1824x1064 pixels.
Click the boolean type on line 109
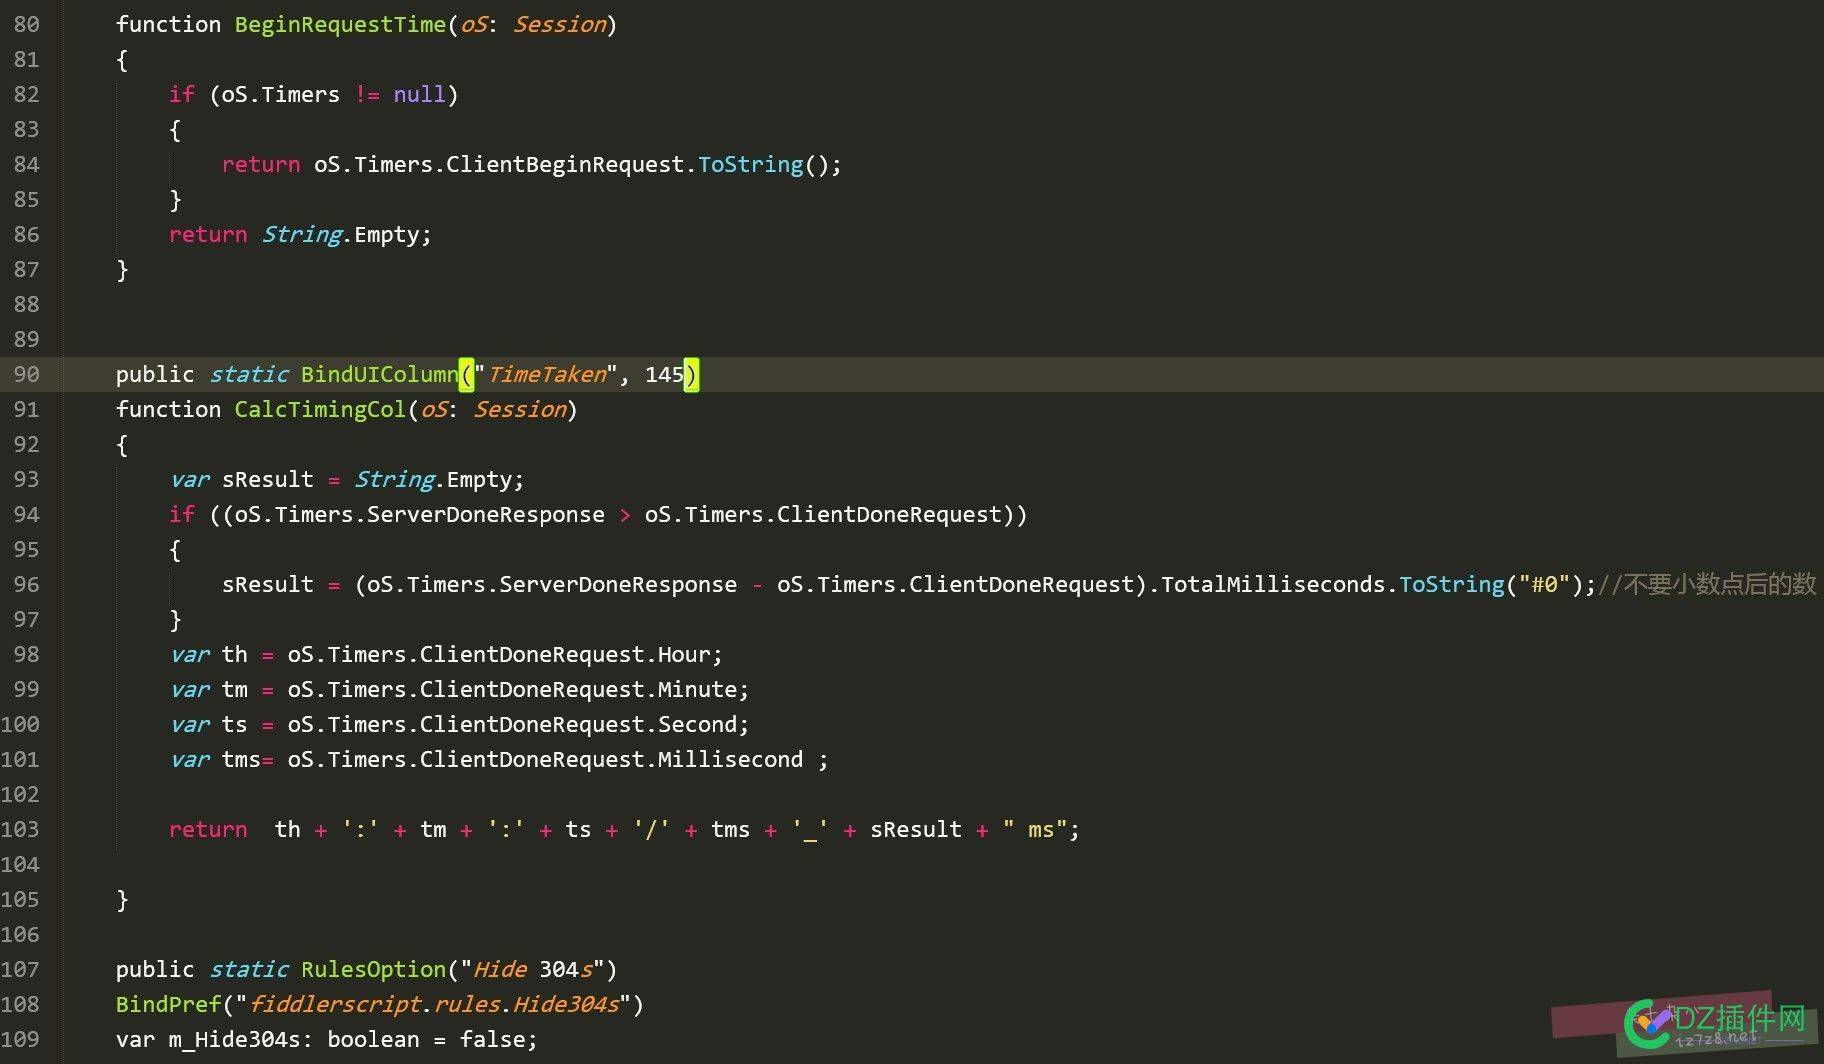pos(373,1039)
